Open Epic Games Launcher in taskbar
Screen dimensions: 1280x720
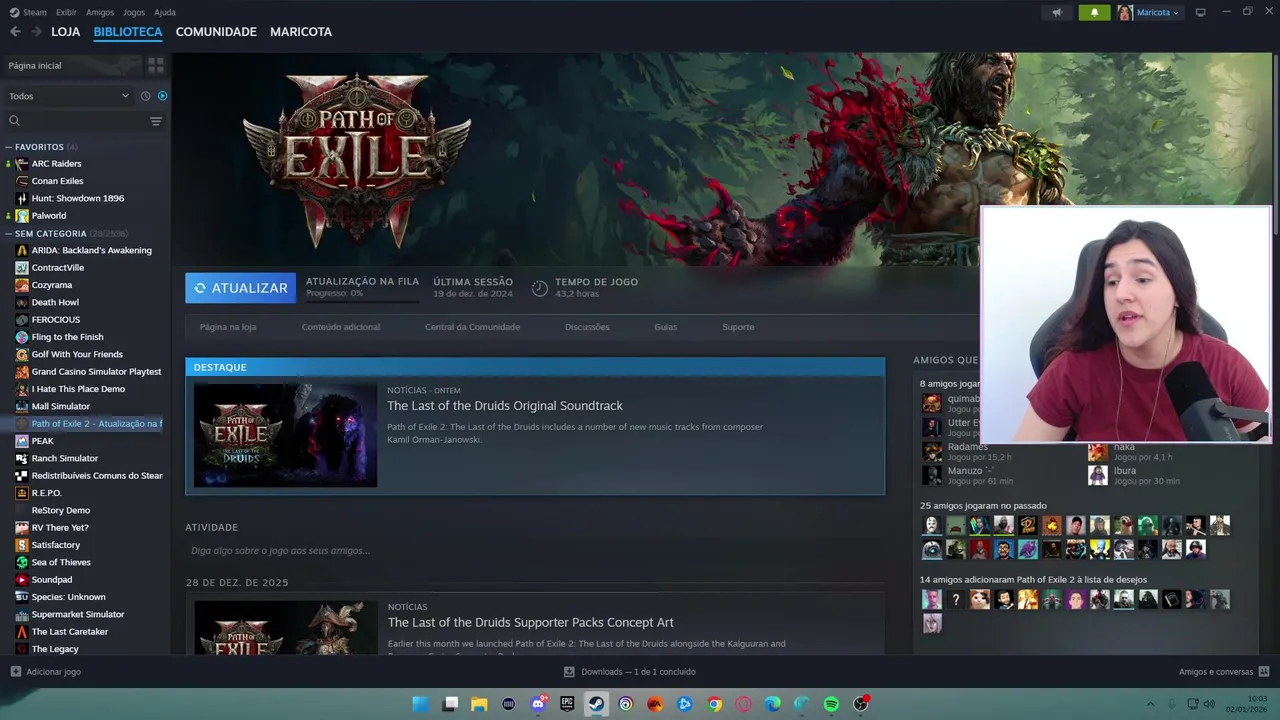pos(567,704)
